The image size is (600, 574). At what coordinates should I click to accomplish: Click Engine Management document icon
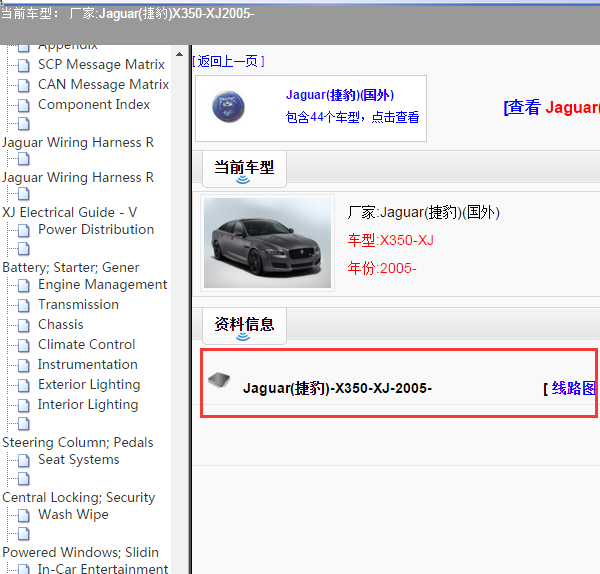[24, 285]
